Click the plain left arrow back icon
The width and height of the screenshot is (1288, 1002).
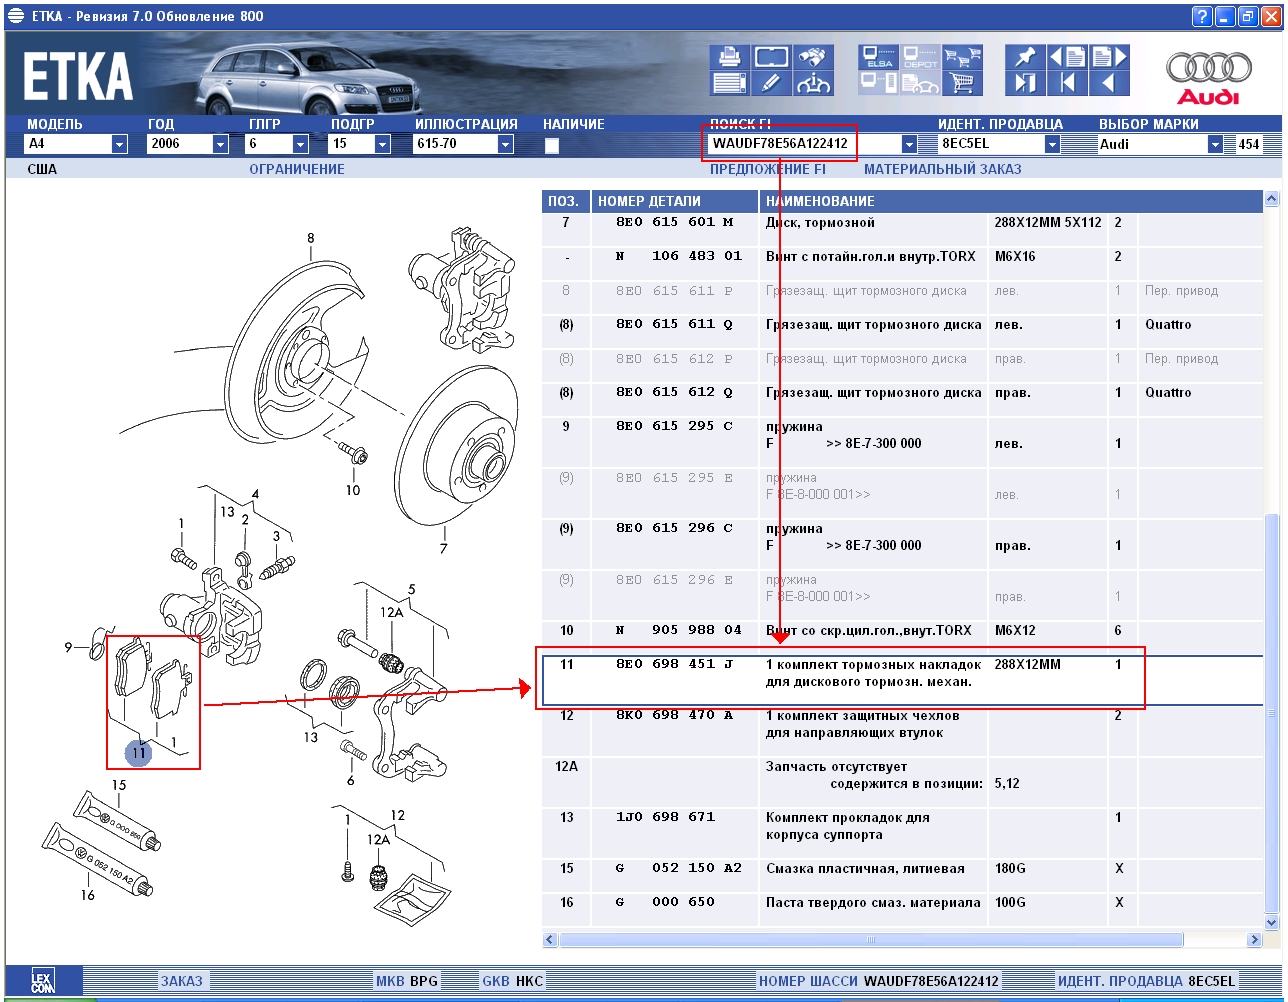coord(1110,83)
